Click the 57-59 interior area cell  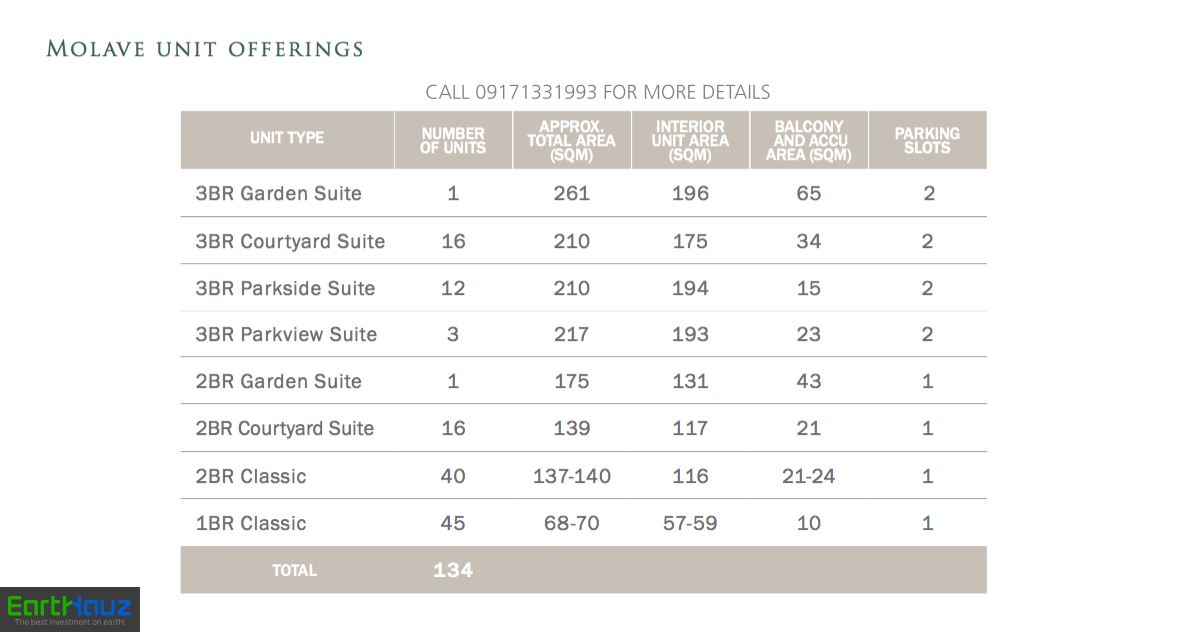(x=690, y=524)
